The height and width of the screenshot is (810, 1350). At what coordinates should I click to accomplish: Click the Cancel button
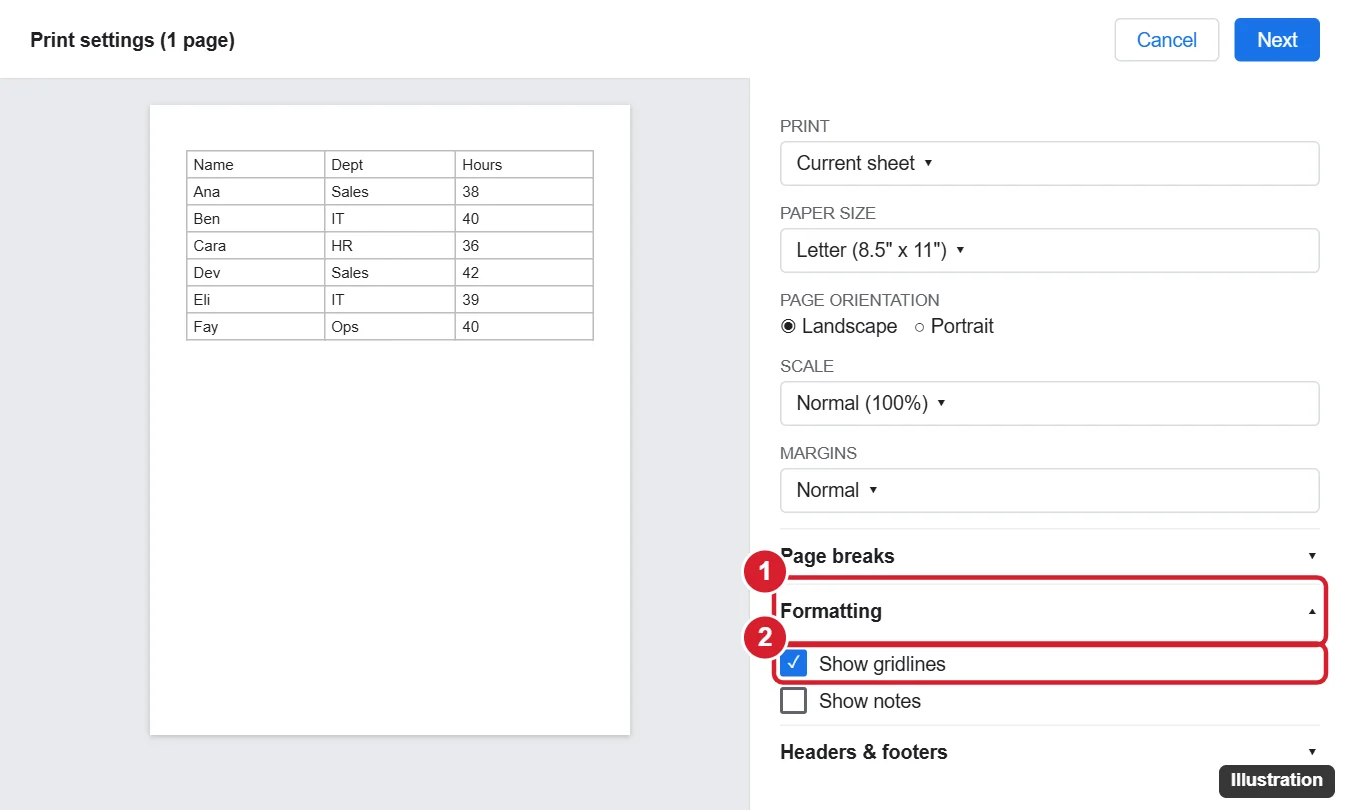coord(1167,40)
